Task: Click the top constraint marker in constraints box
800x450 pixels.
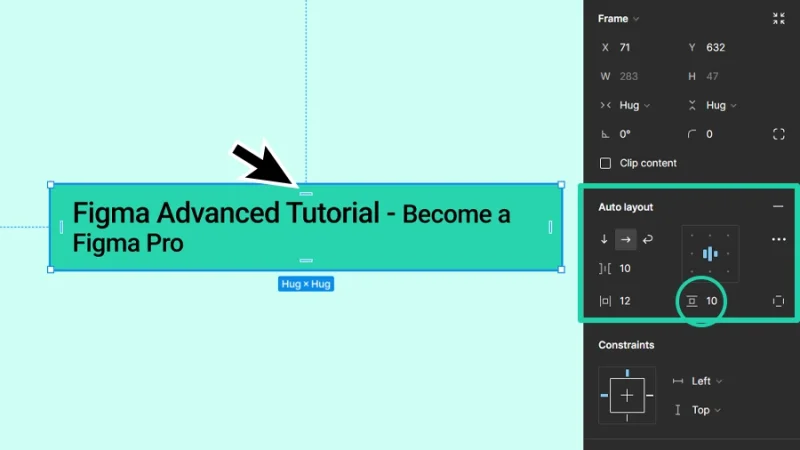Action: click(x=627, y=373)
